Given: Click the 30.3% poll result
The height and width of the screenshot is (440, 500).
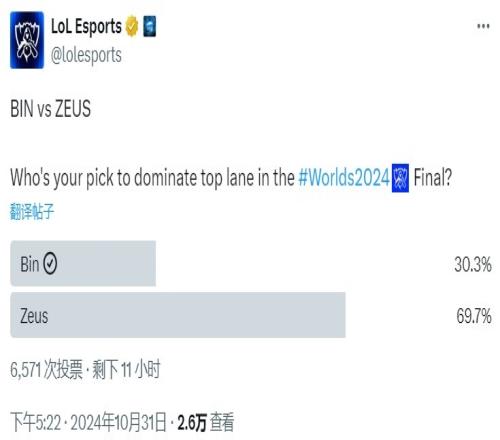Looking at the screenshot, I should click(x=473, y=265).
